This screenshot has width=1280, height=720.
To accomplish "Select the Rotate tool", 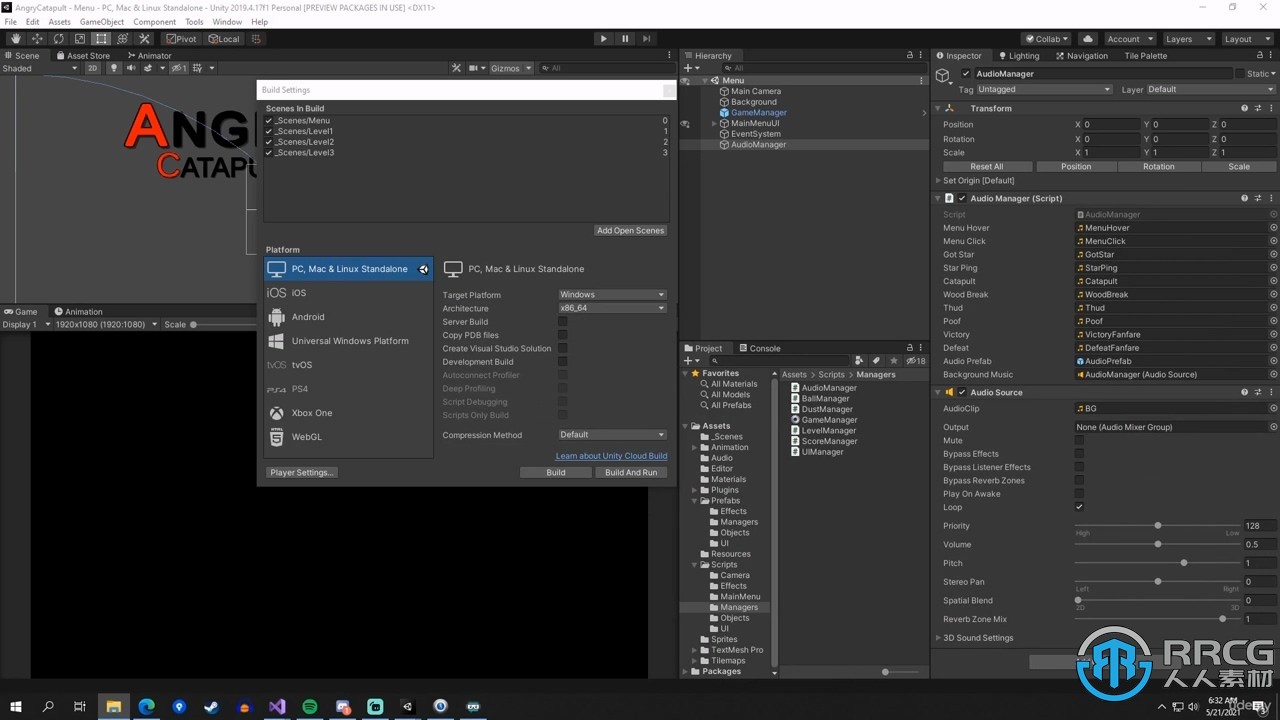I will 59,39.
